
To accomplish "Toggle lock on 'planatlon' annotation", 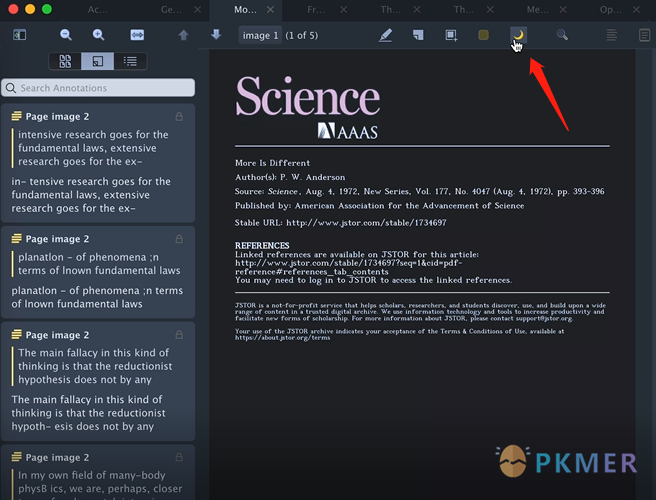I will (x=179, y=239).
